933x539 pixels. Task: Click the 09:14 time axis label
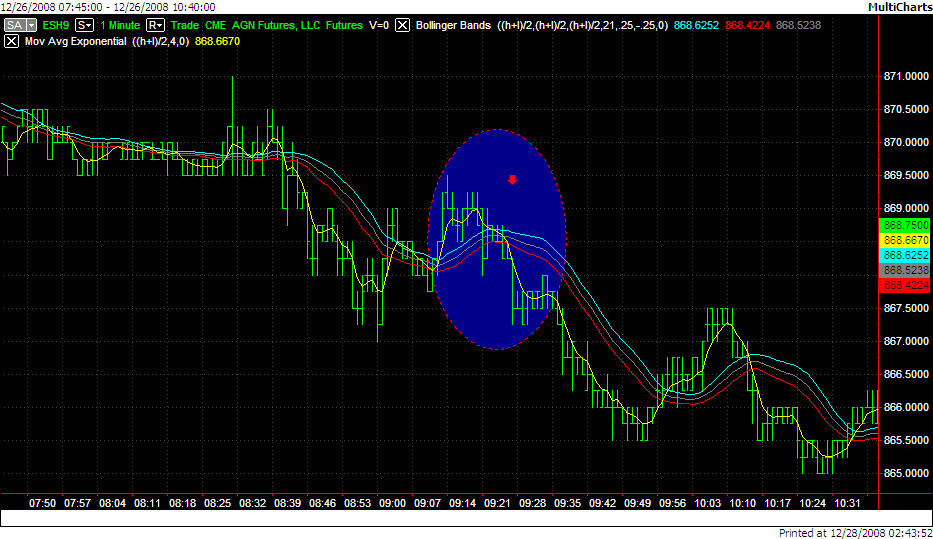462,503
